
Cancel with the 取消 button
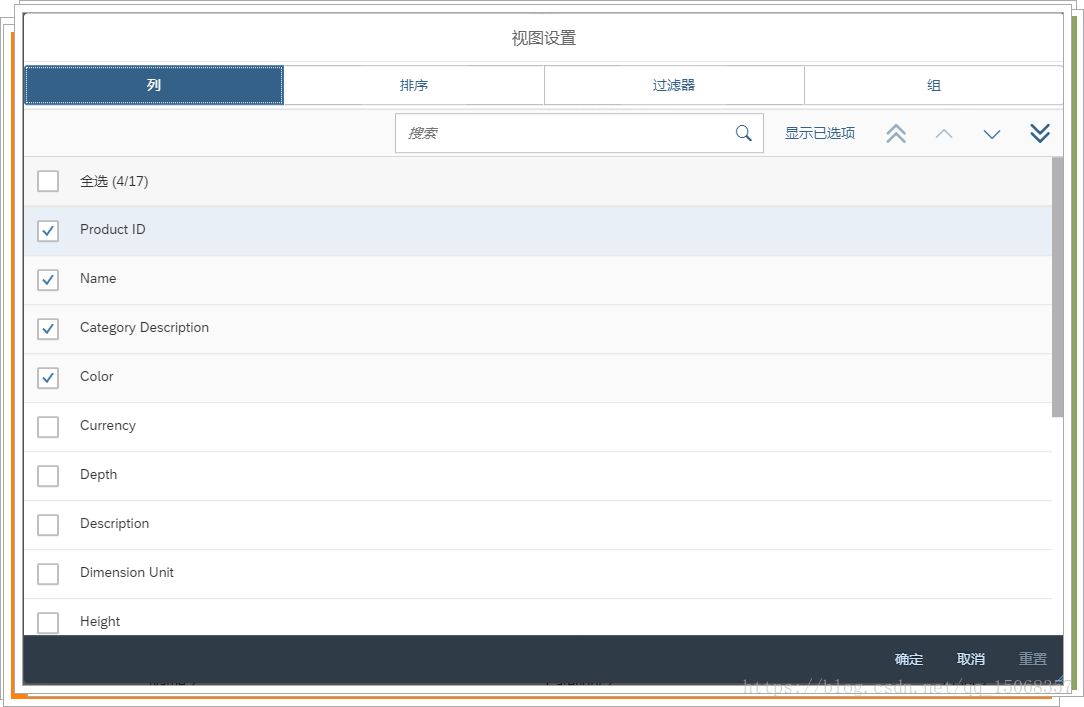pyautogui.click(x=971, y=659)
